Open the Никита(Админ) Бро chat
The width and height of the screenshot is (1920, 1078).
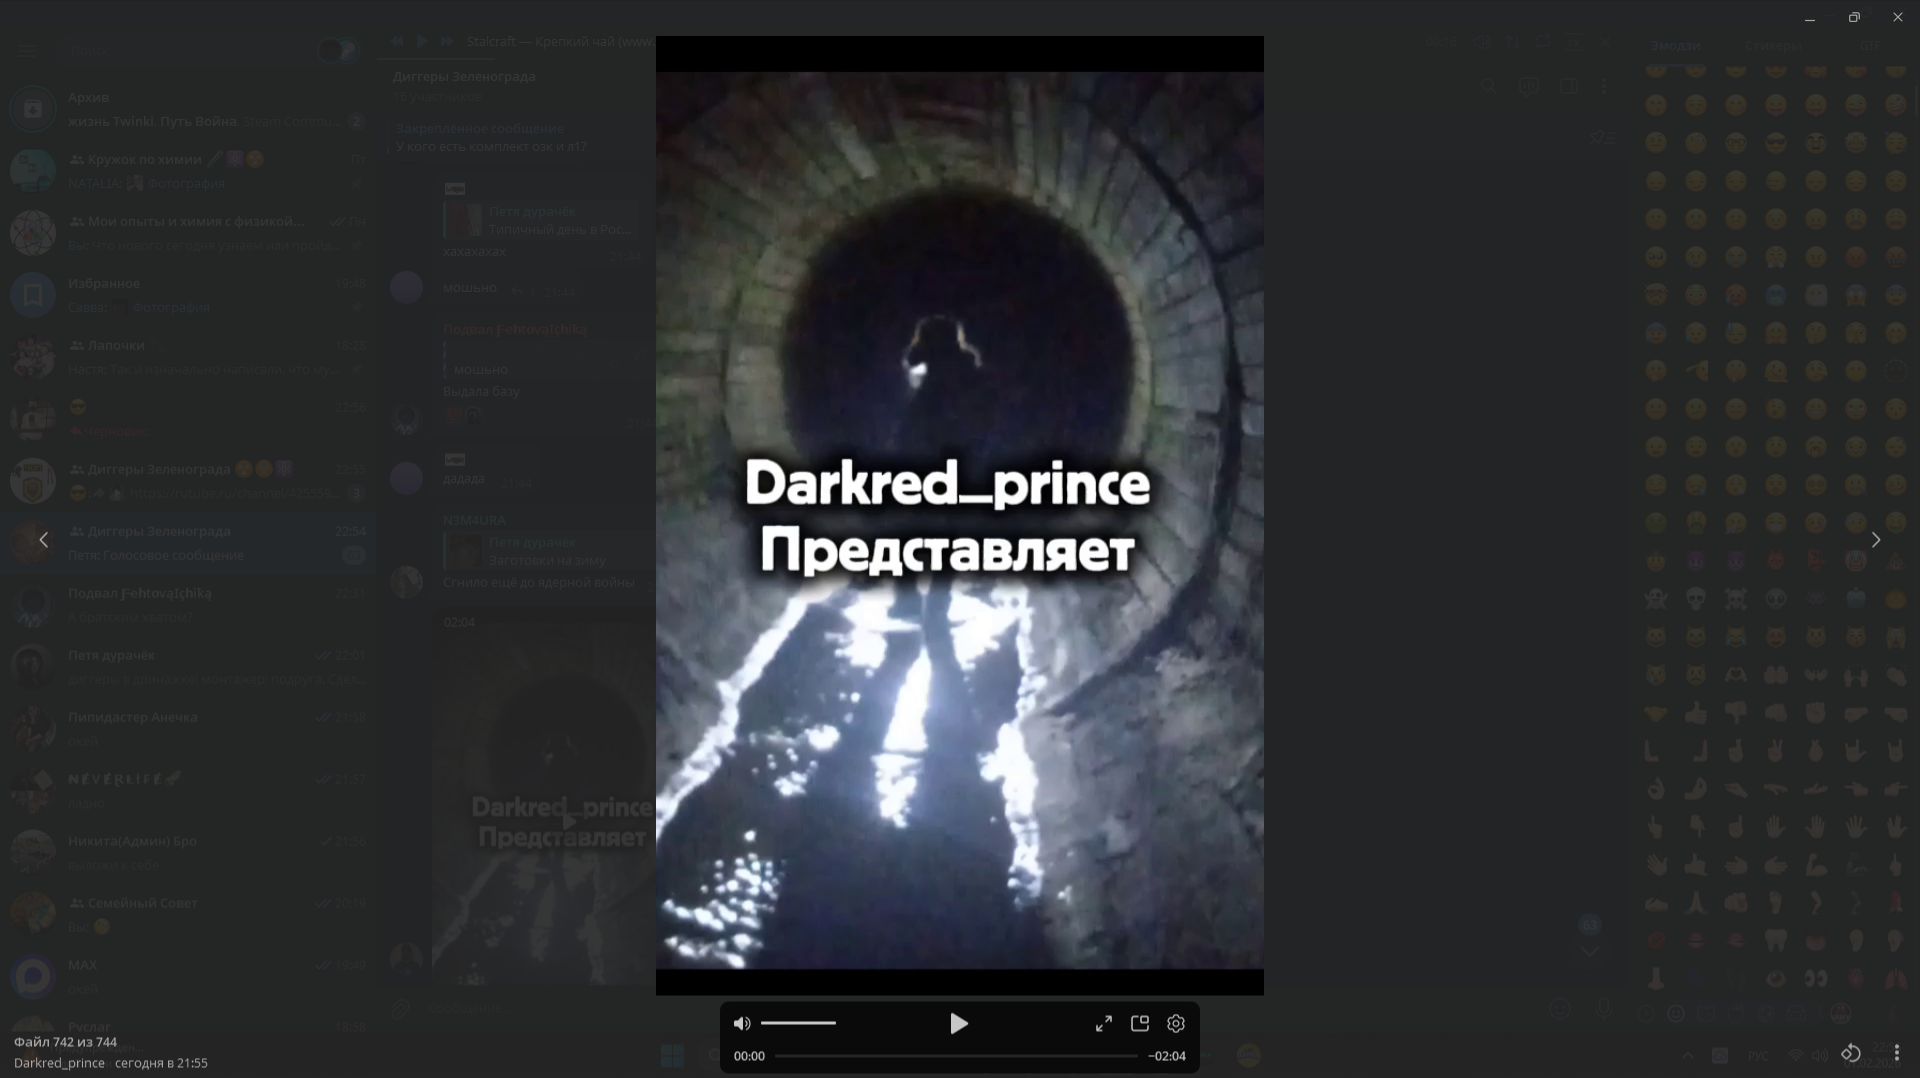[x=188, y=853]
